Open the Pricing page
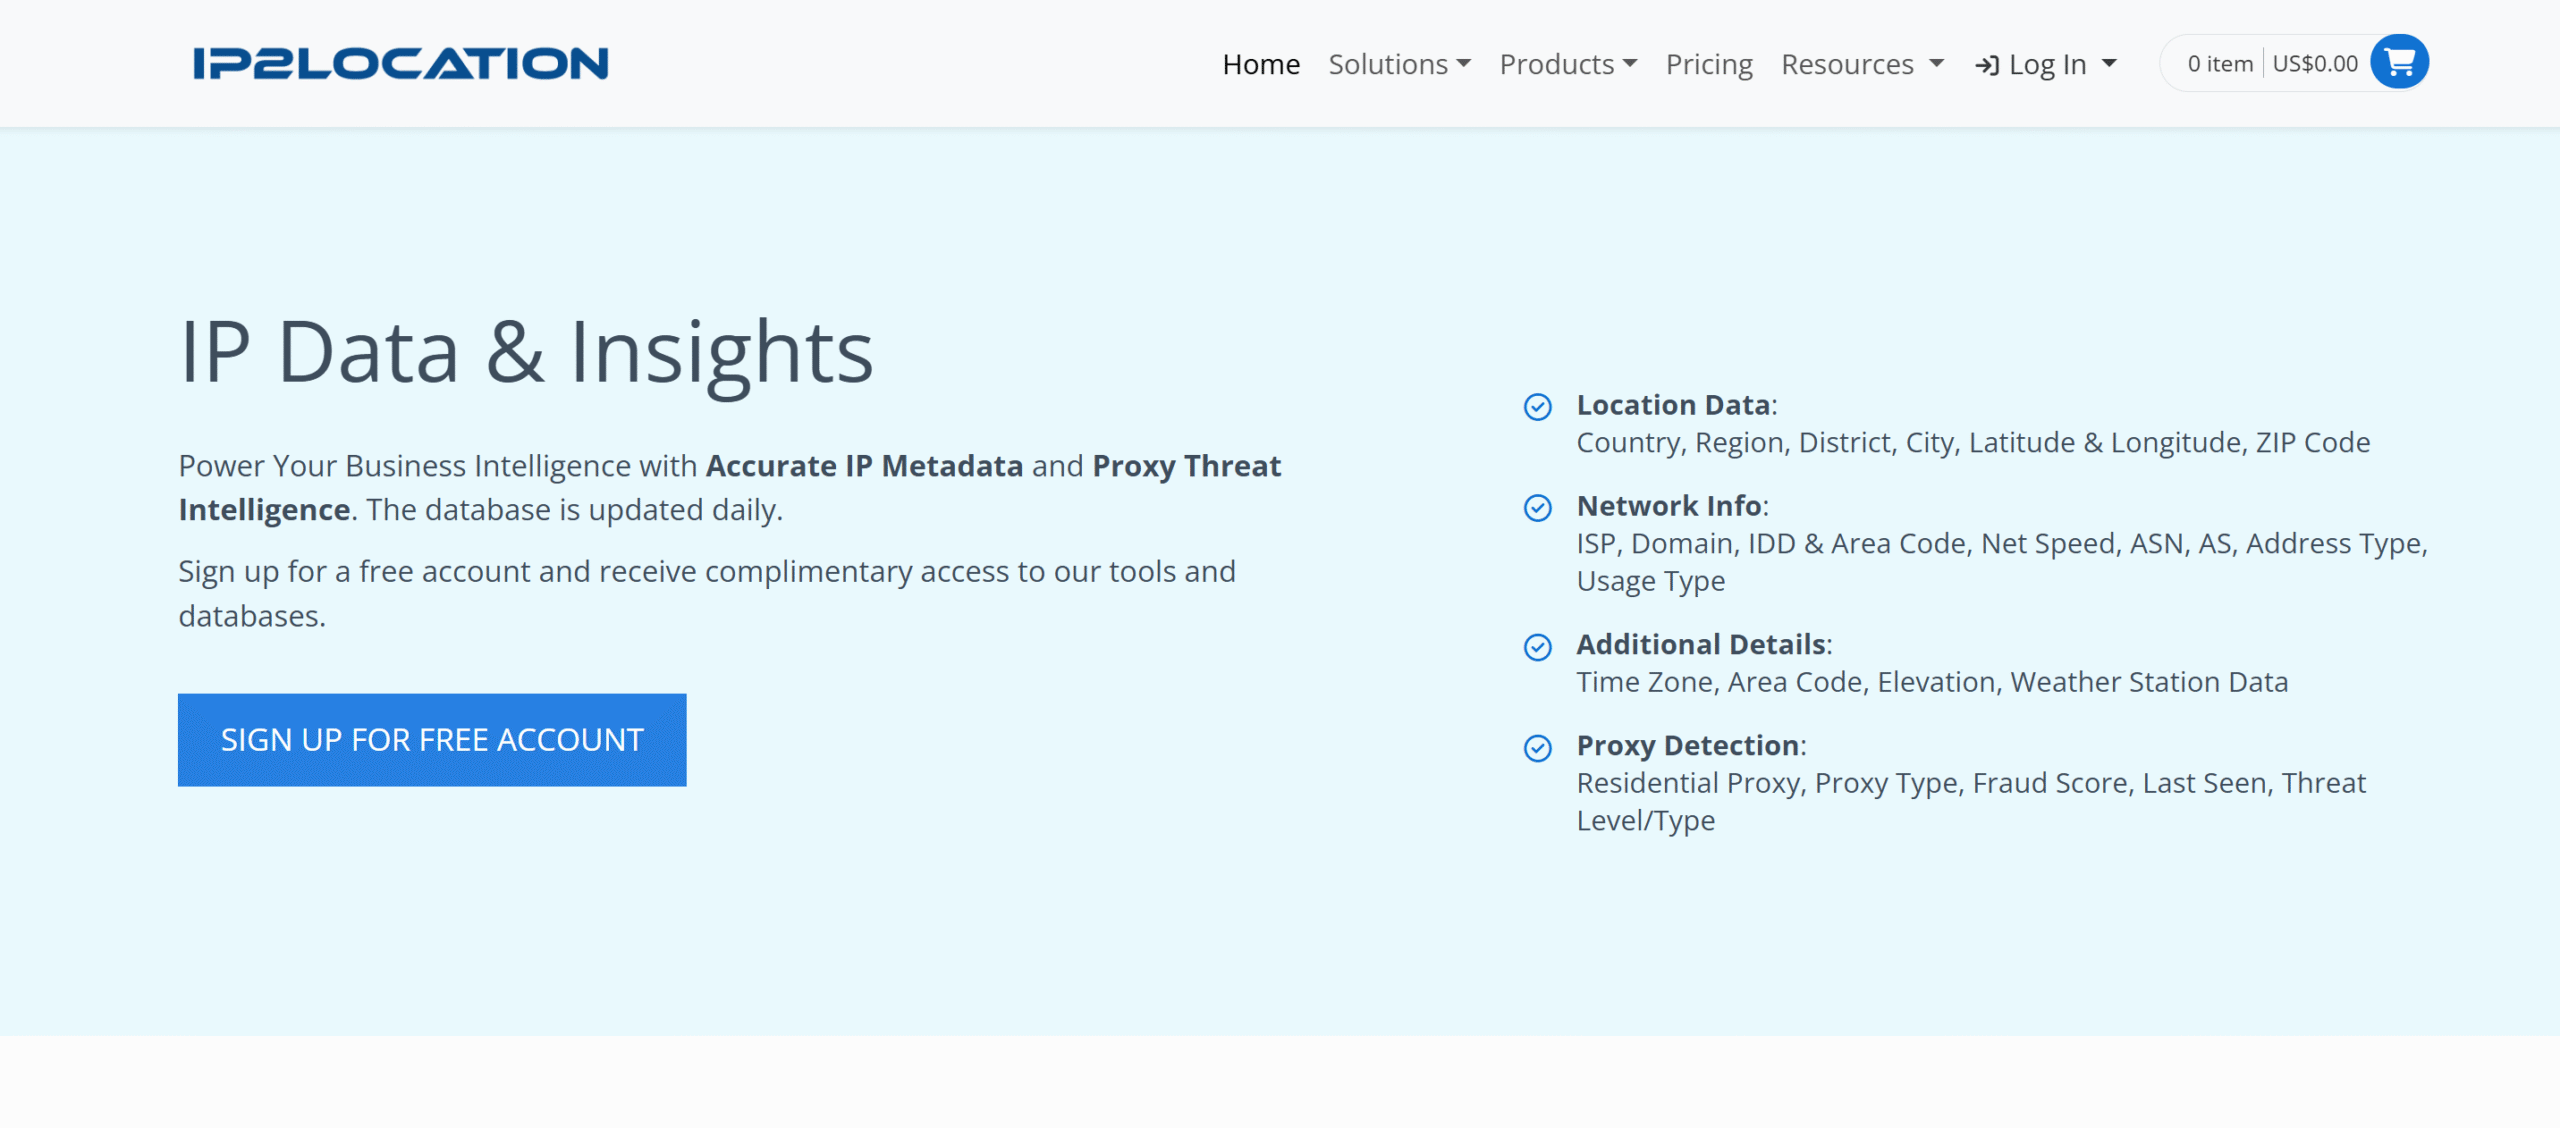The image size is (2560, 1128). click(1709, 64)
